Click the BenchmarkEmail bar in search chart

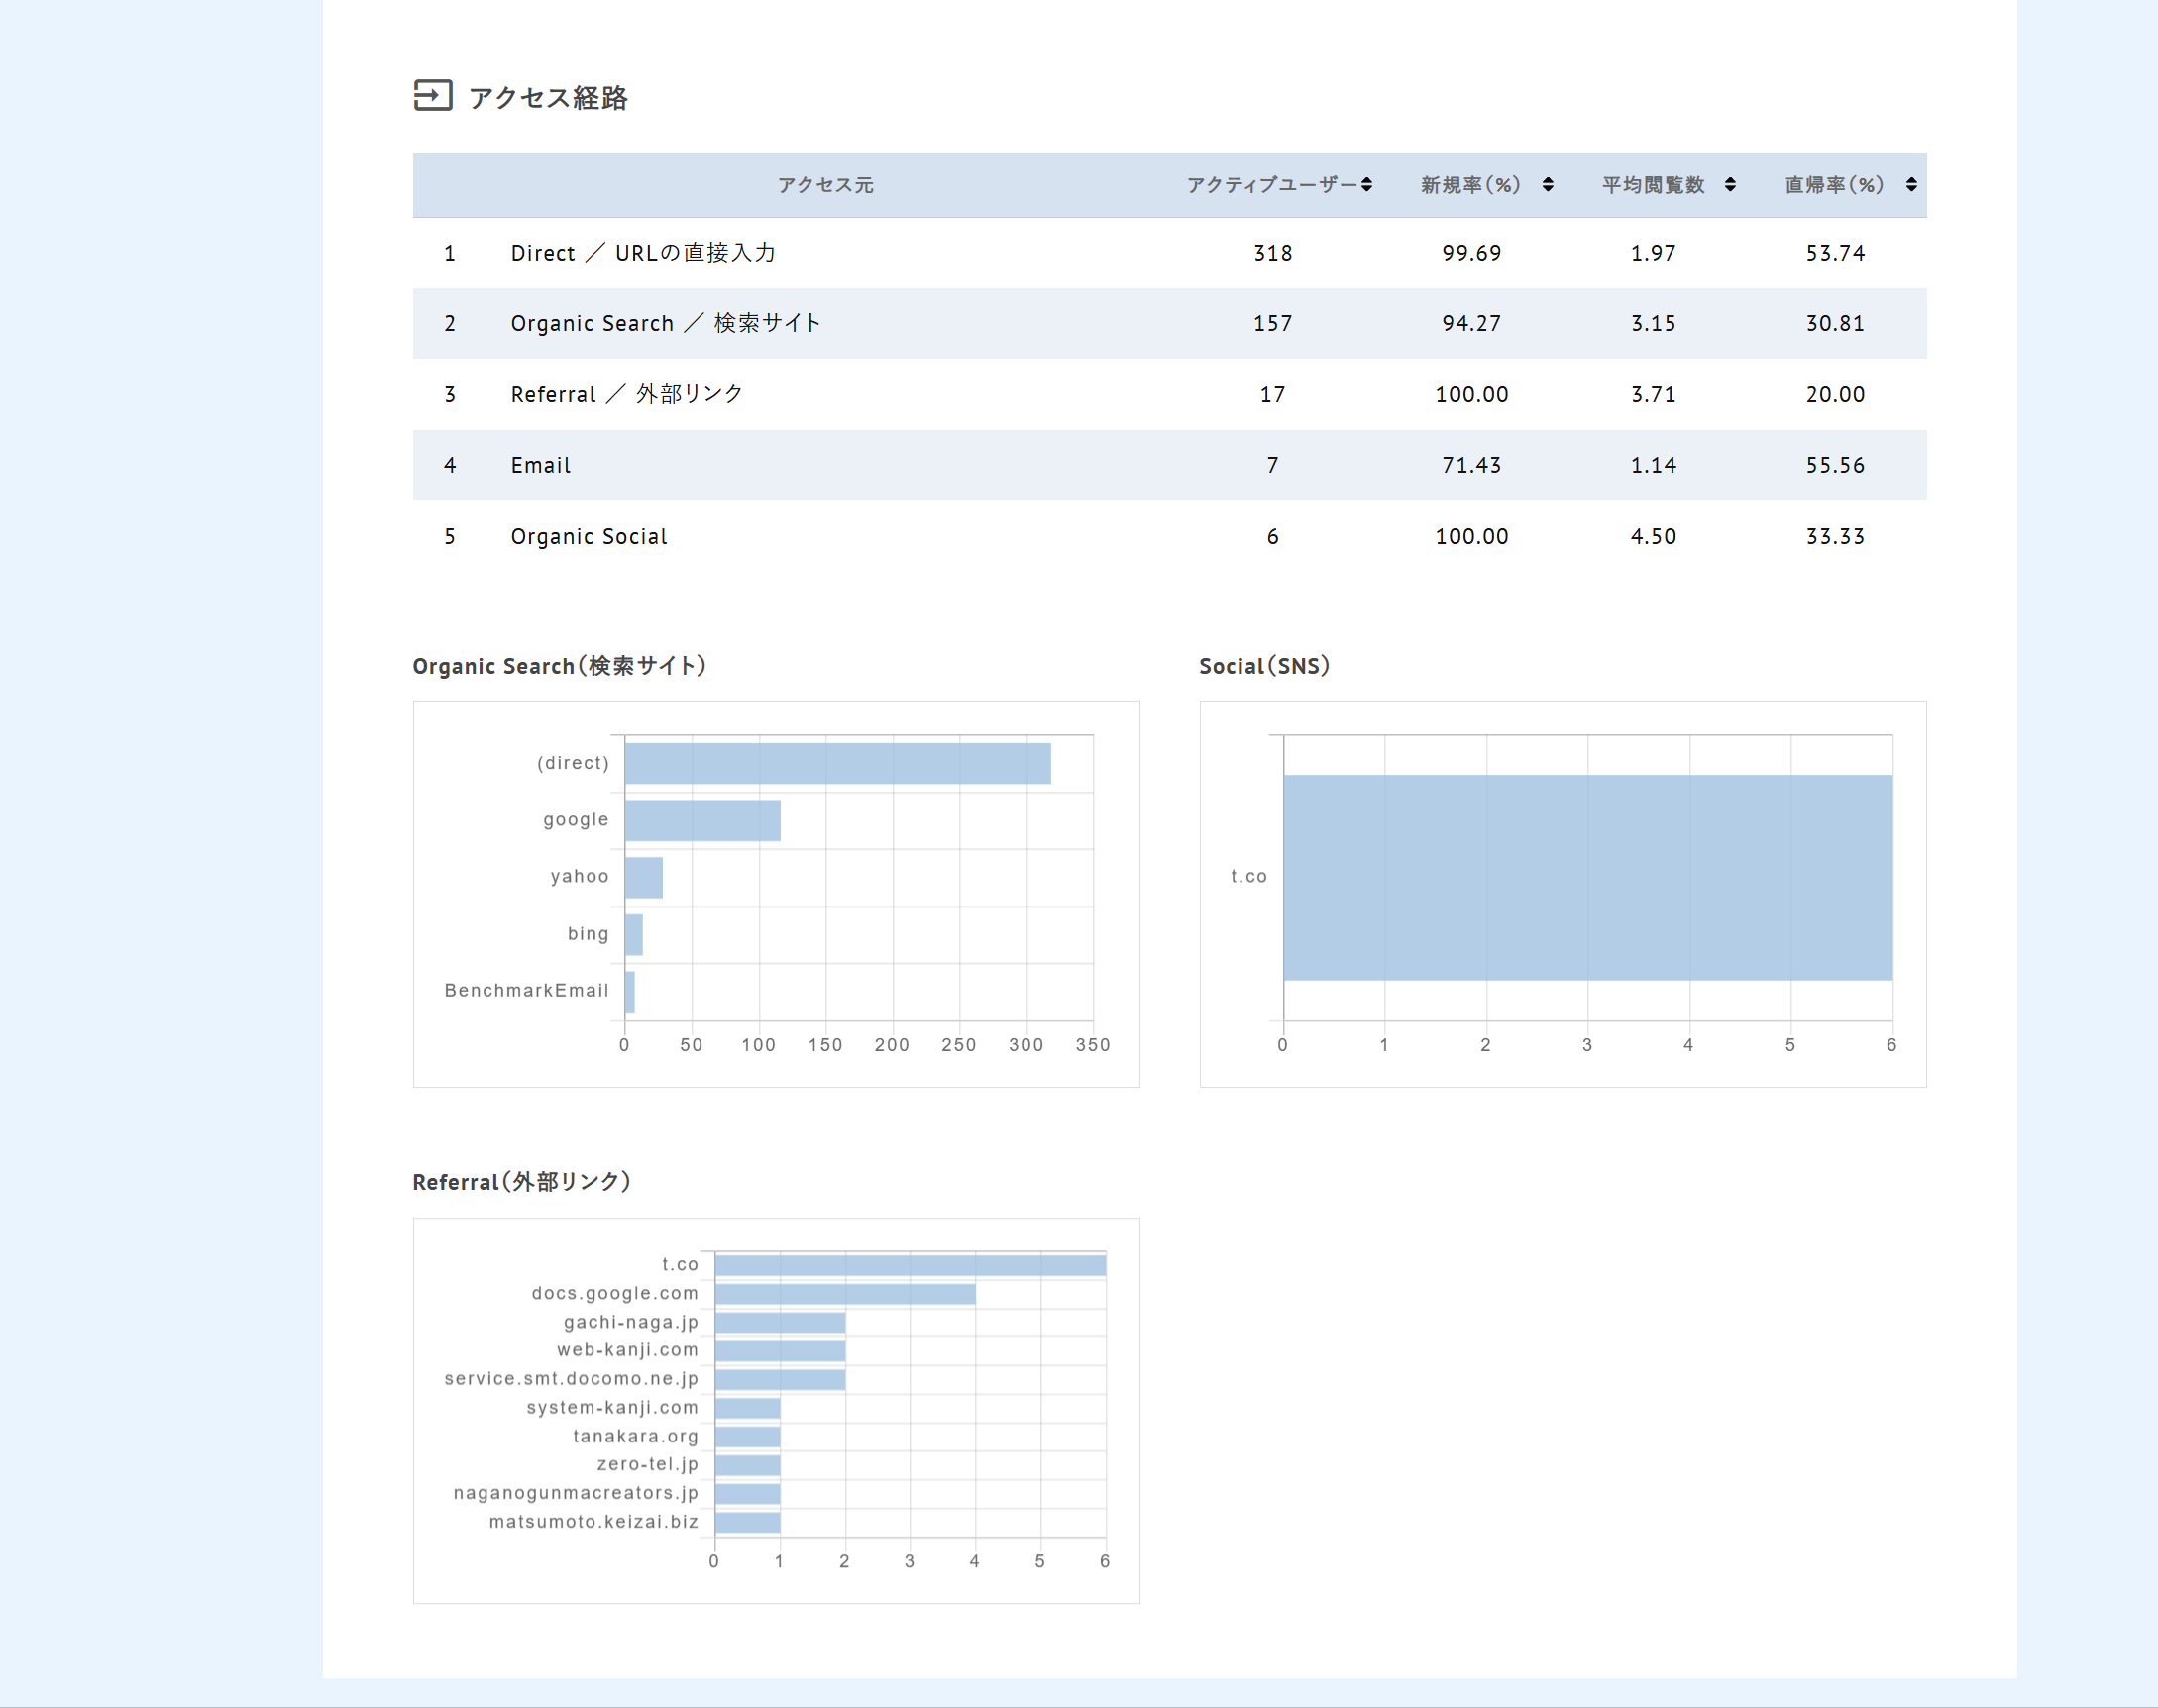coord(630,991)
